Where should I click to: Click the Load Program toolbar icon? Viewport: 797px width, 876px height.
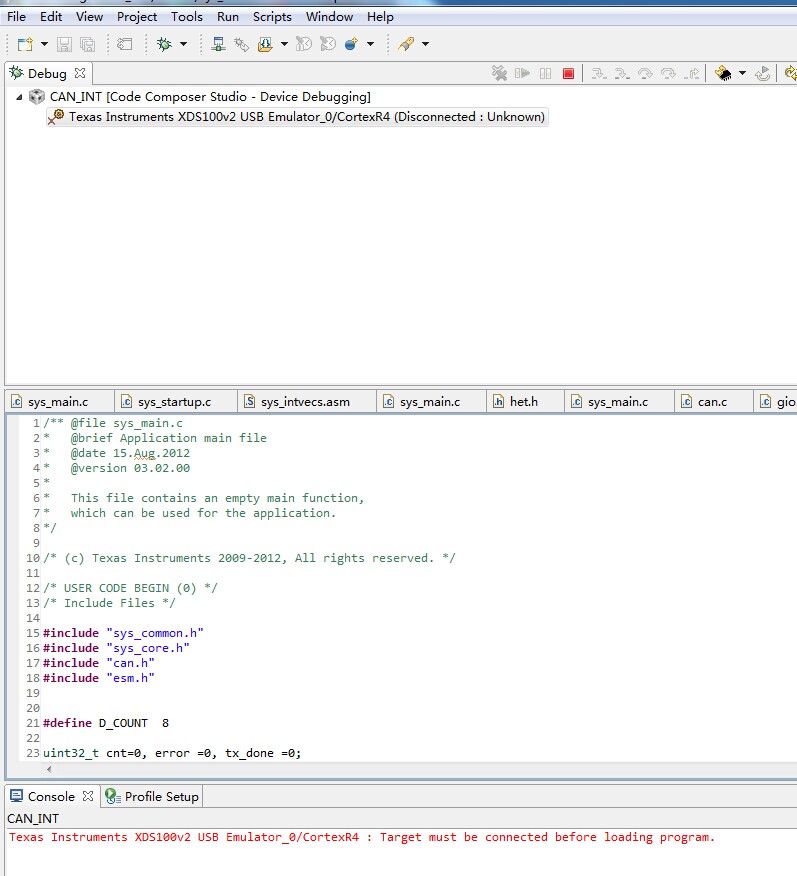click(x=265, y=44)
